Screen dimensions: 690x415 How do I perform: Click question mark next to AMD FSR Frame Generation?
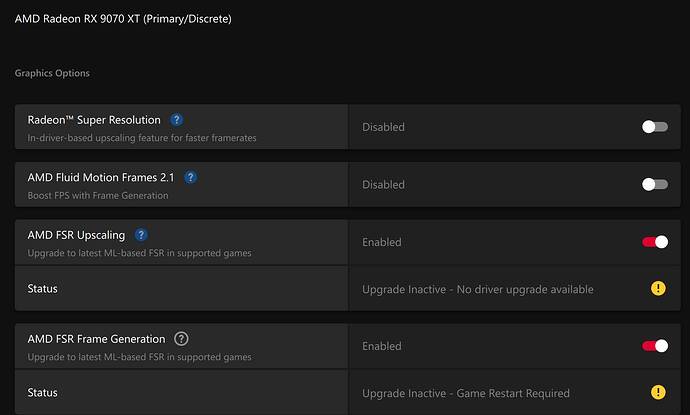tap(181, 339)
